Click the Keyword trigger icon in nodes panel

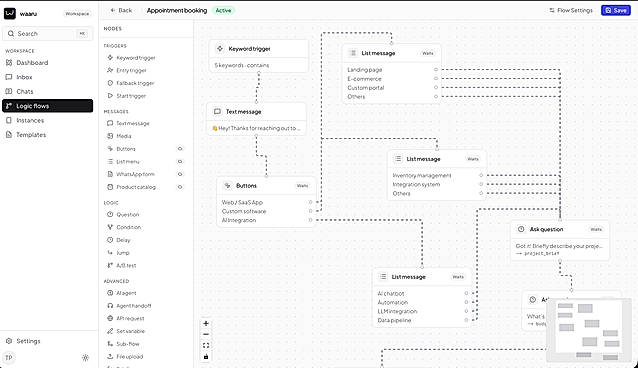[110, 58]
